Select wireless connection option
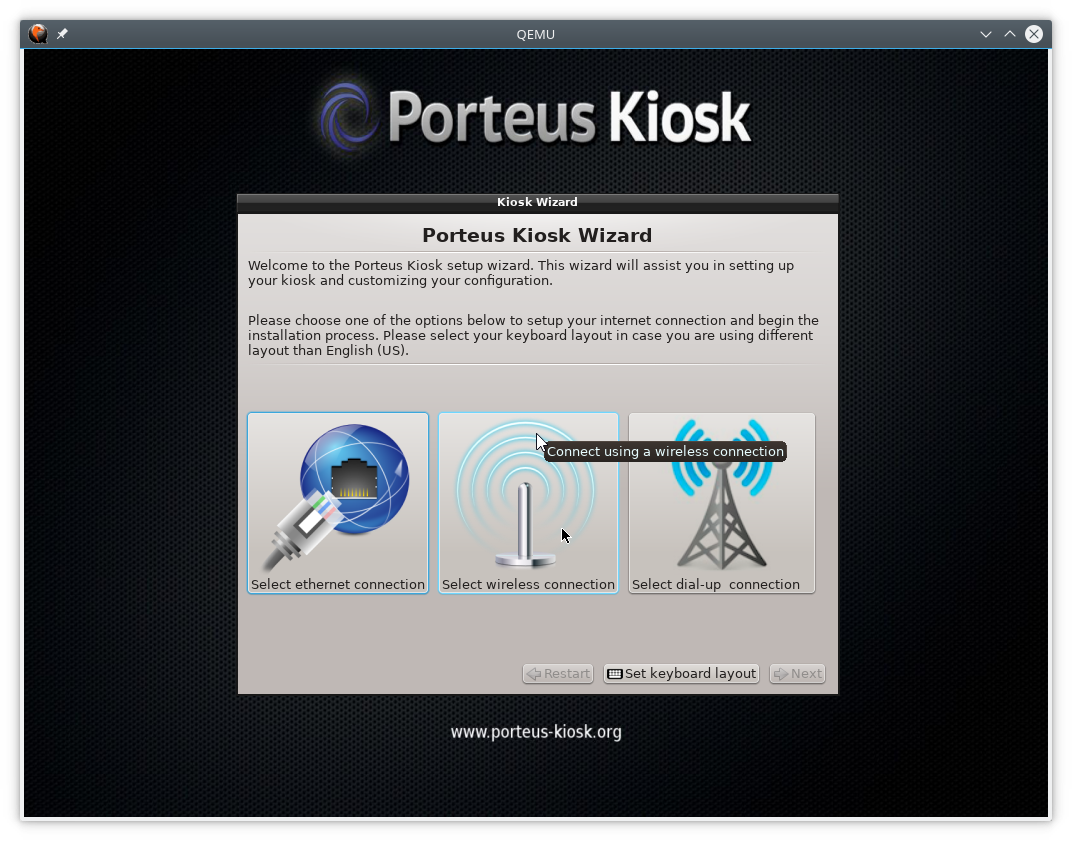Viewport: 1072px width, 841px height. [528, 503]
